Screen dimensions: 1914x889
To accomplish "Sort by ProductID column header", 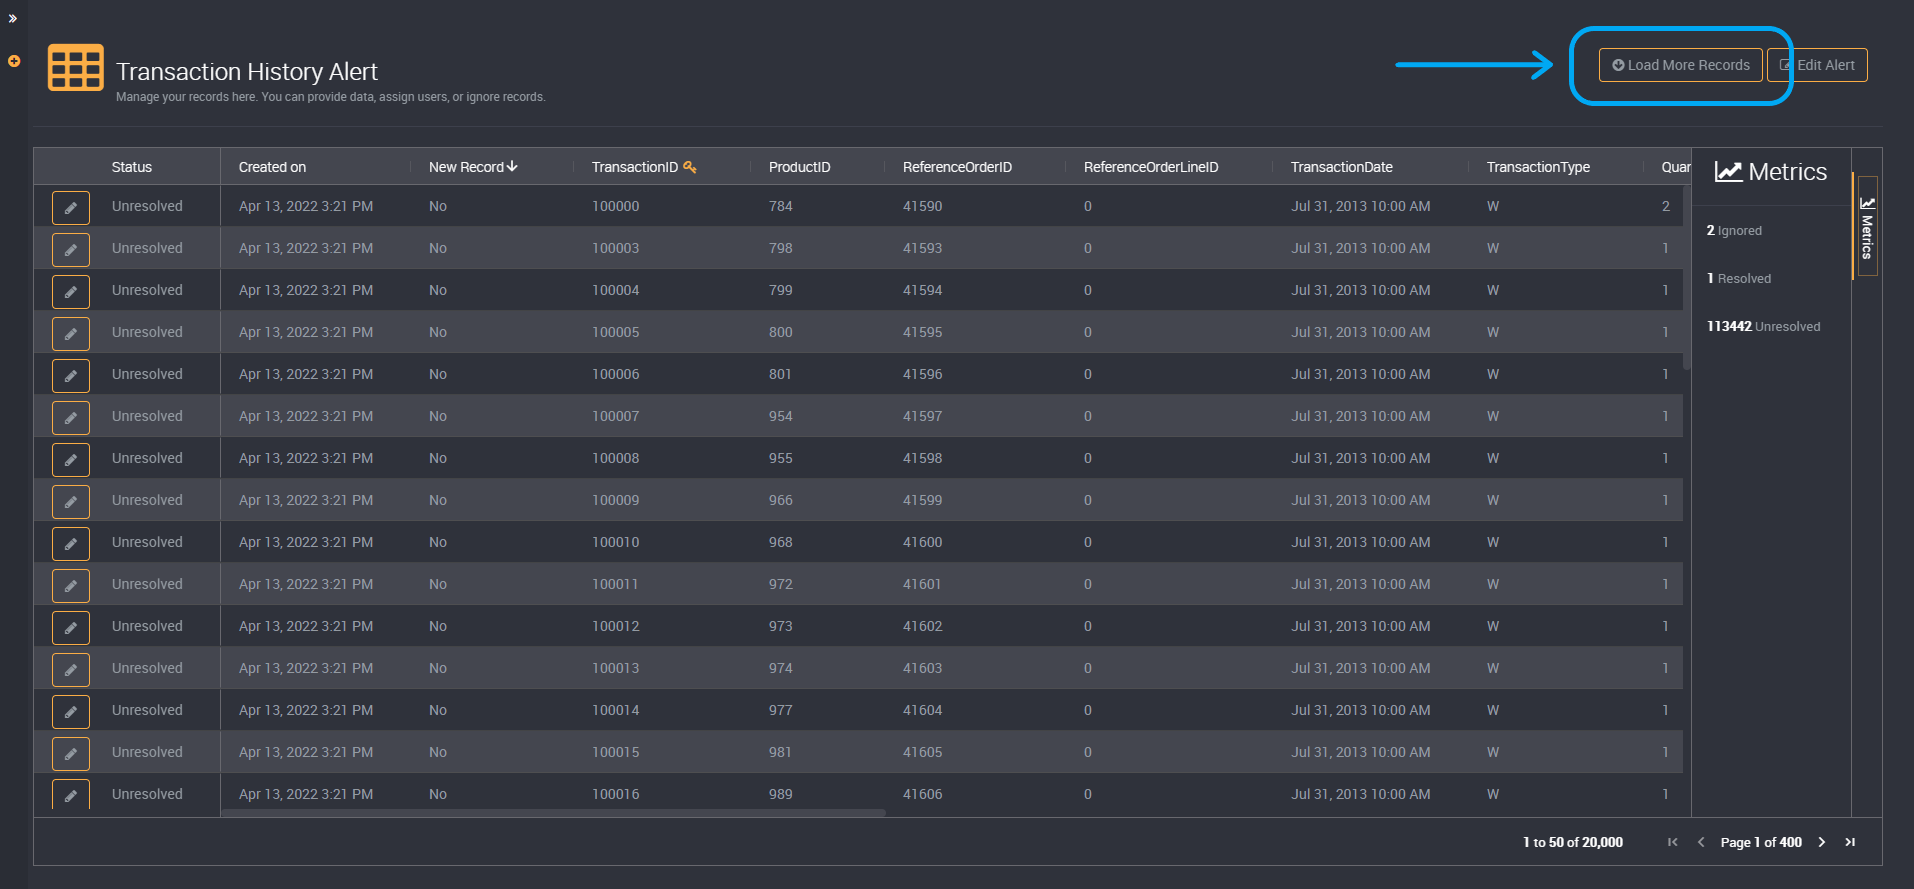I will pos(799,167).
